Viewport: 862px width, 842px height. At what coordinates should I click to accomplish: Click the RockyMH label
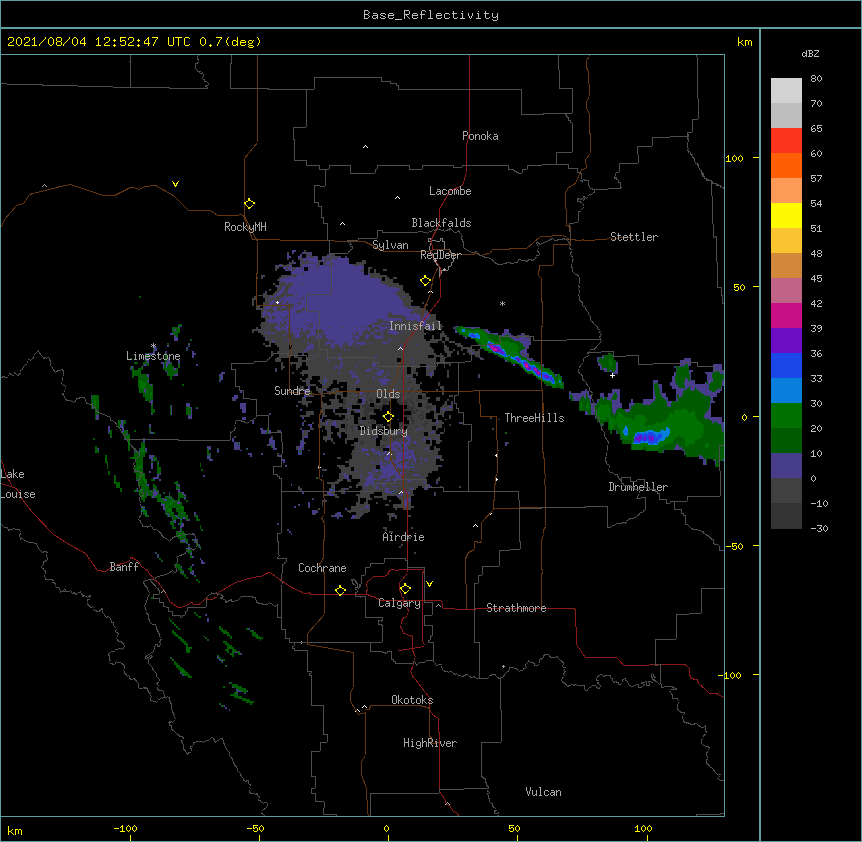point(245,227)
